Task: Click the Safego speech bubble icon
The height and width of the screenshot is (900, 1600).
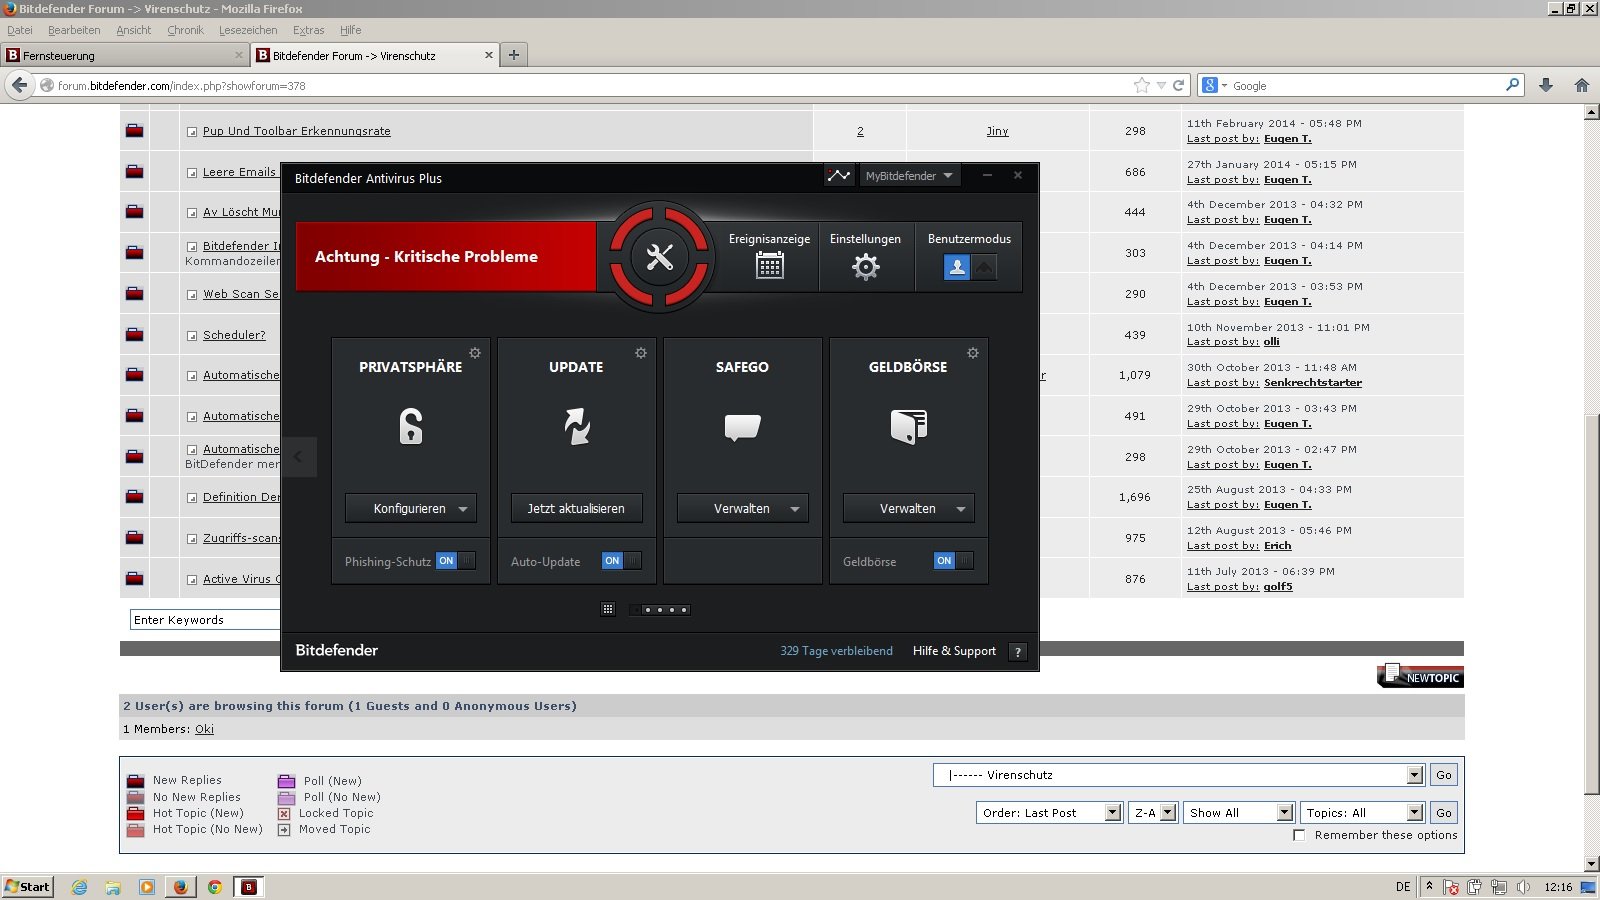Action: point(742,427)
